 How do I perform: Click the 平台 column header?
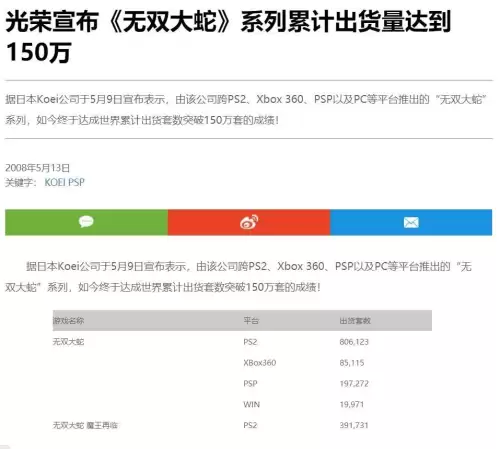[251, 321]
